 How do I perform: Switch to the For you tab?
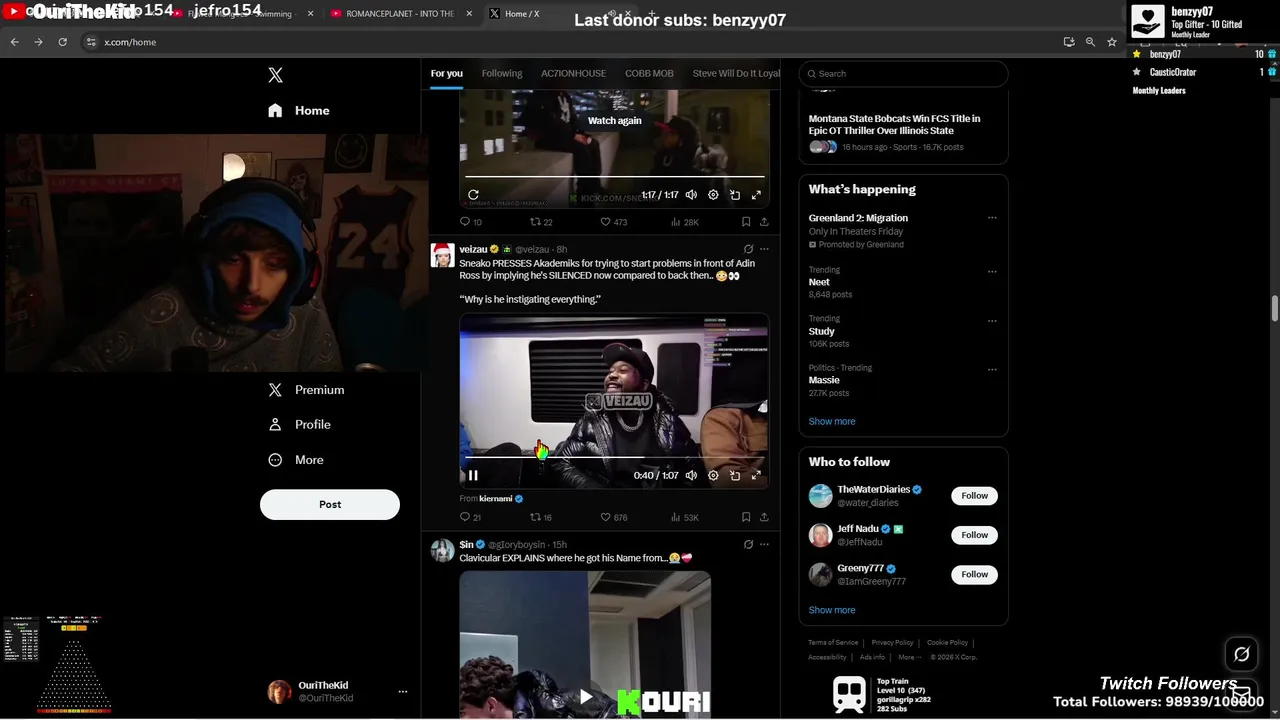point(446,73)
